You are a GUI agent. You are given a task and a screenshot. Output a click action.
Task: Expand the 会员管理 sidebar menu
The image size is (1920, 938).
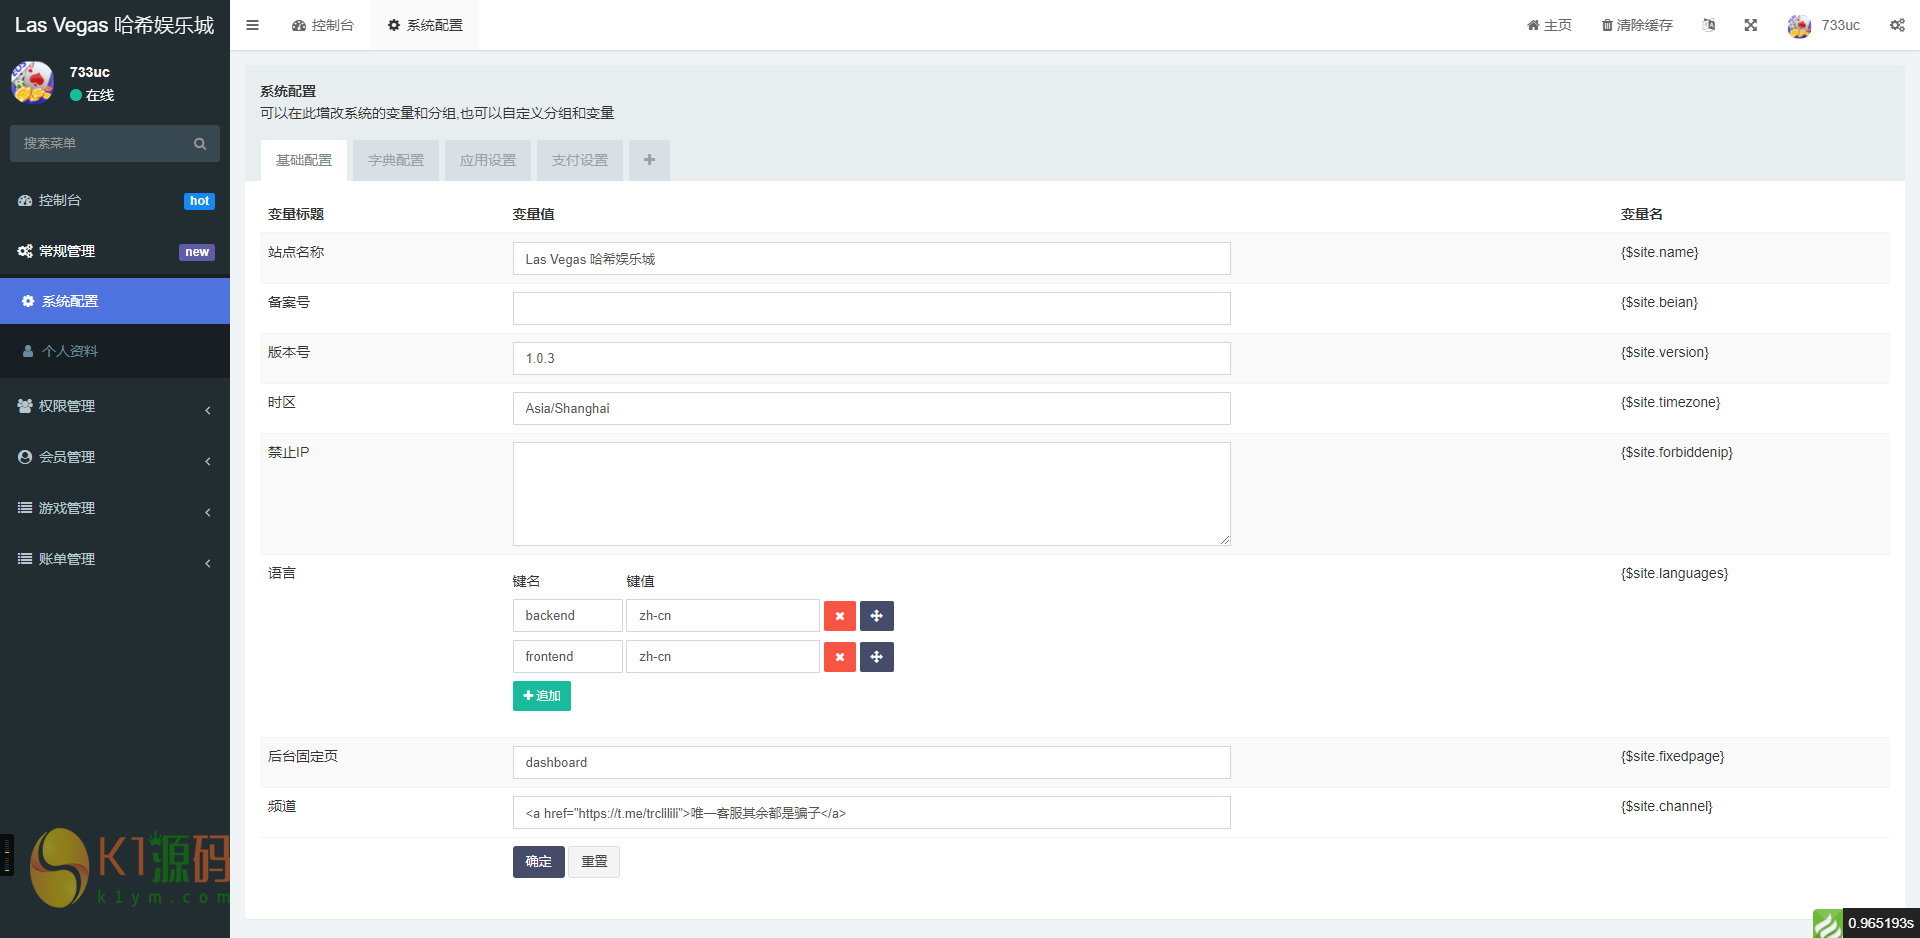[115, 457]
